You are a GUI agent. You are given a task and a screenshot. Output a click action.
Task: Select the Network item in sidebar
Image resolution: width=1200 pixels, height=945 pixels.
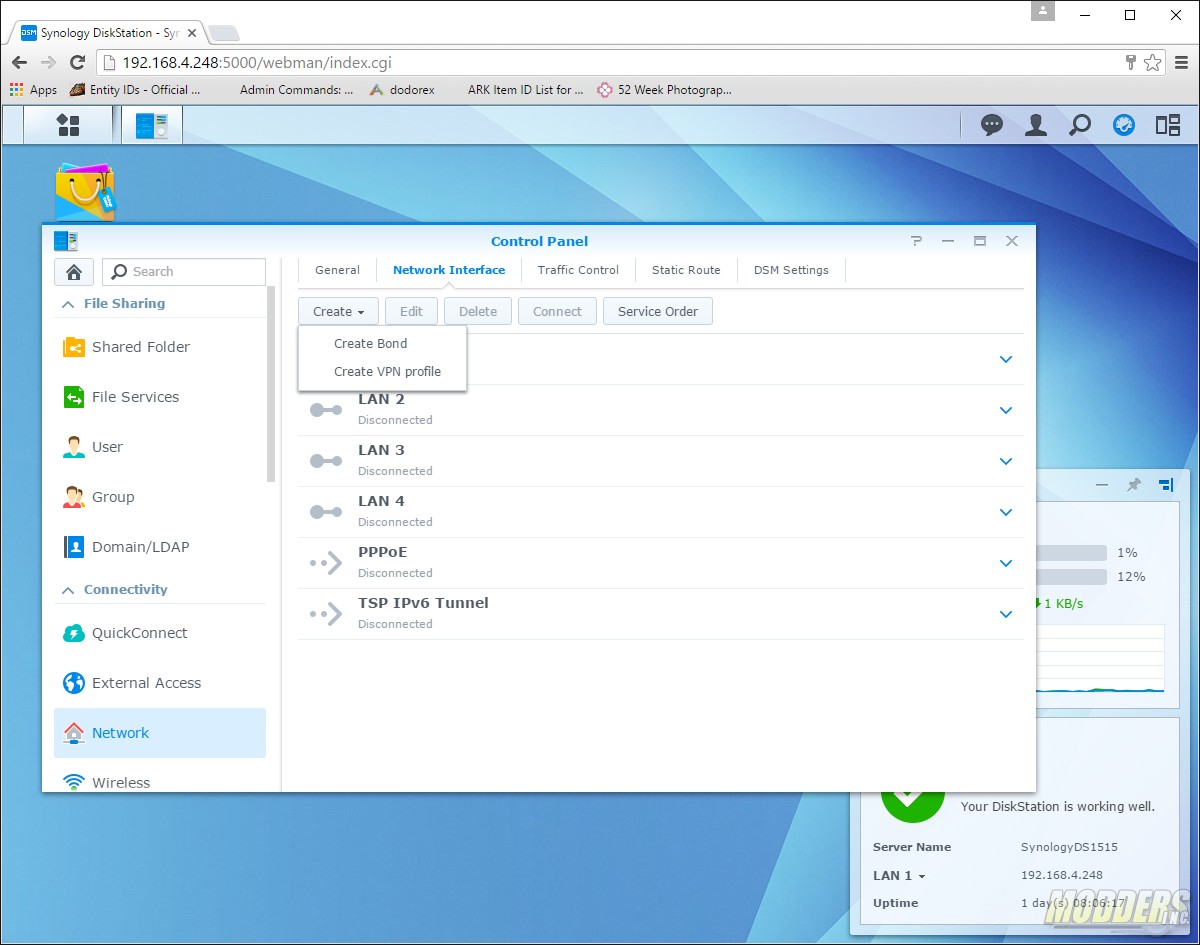160,733
